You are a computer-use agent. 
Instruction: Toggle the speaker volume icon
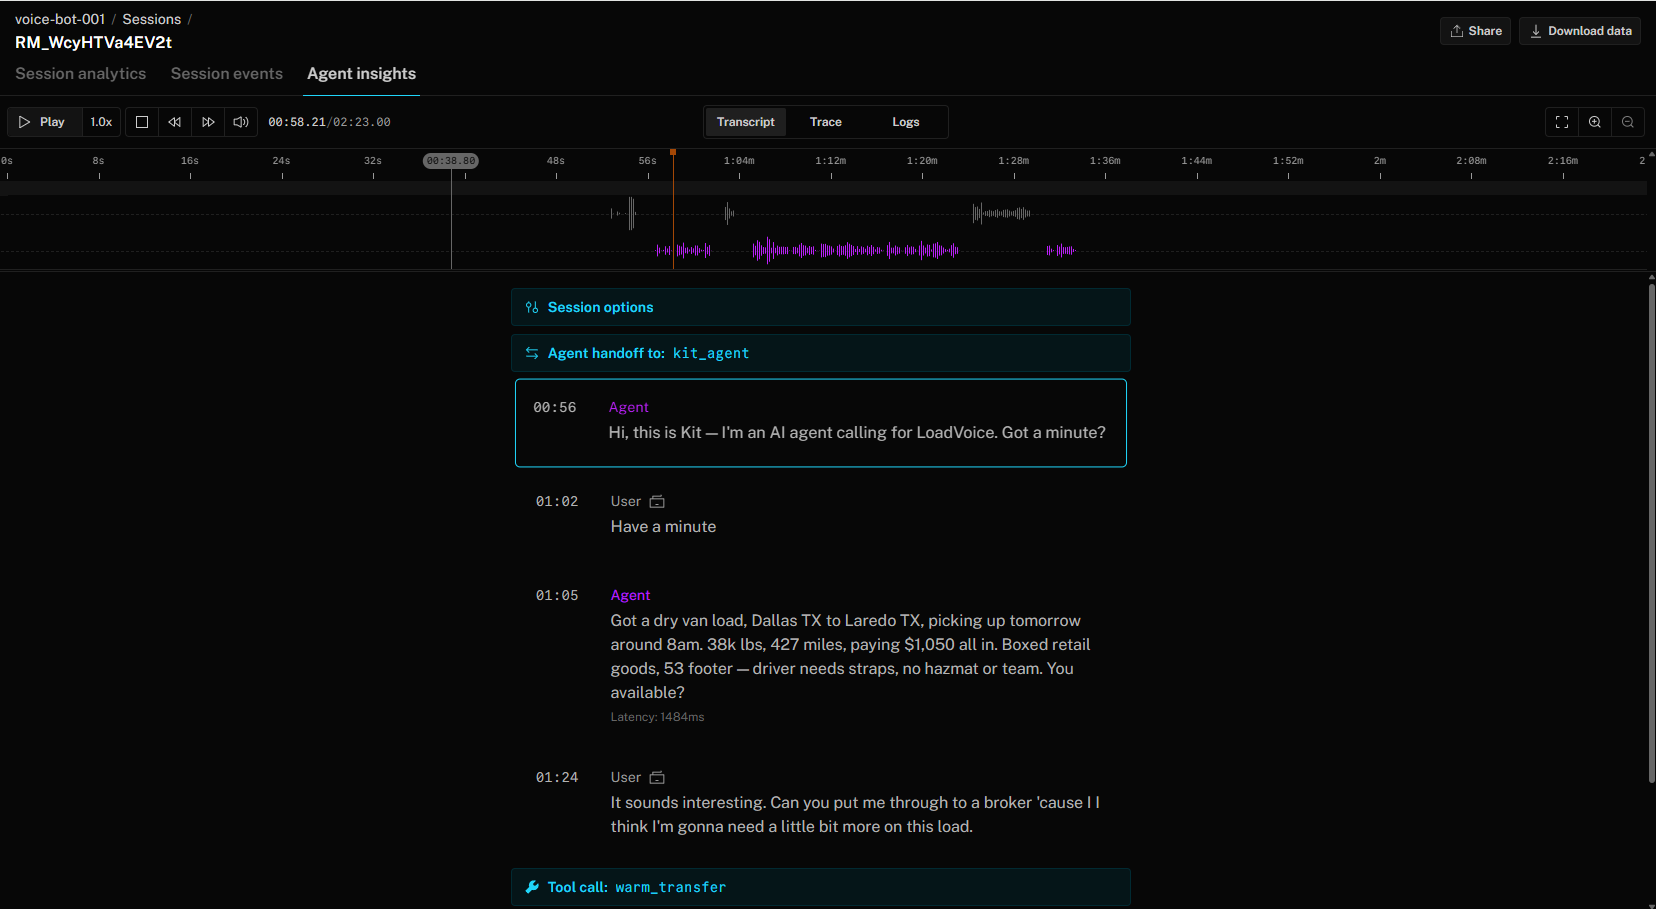[241, 122]
